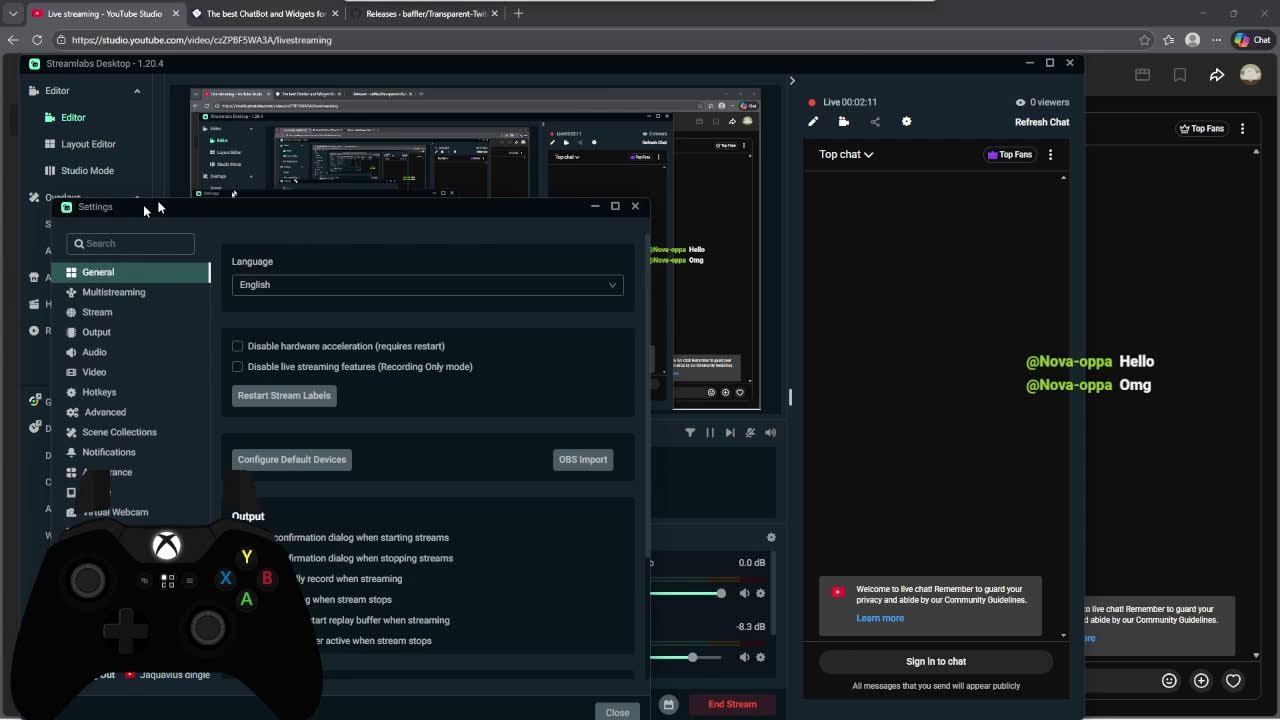Click the browser back arrow
Image resolution: width=1280 pixels, height=720 pixels.
point(13,40)
